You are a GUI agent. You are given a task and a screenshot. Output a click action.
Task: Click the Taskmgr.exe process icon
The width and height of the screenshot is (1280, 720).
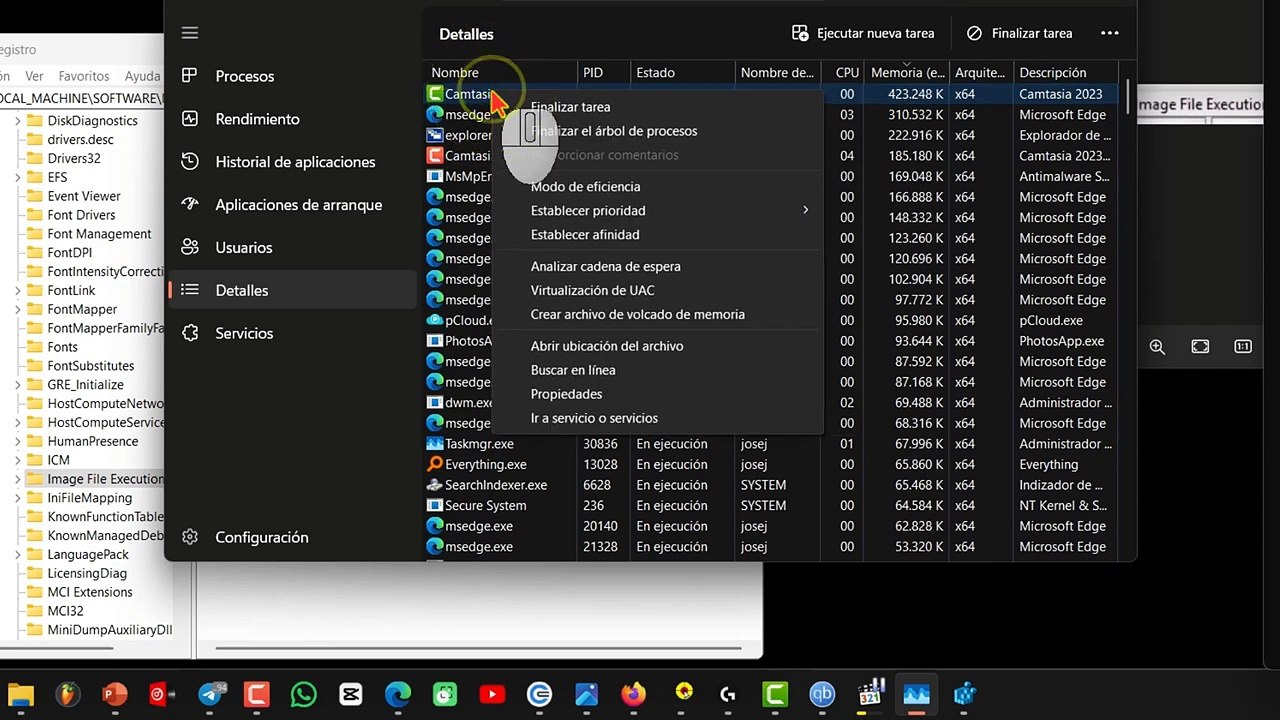435,444
